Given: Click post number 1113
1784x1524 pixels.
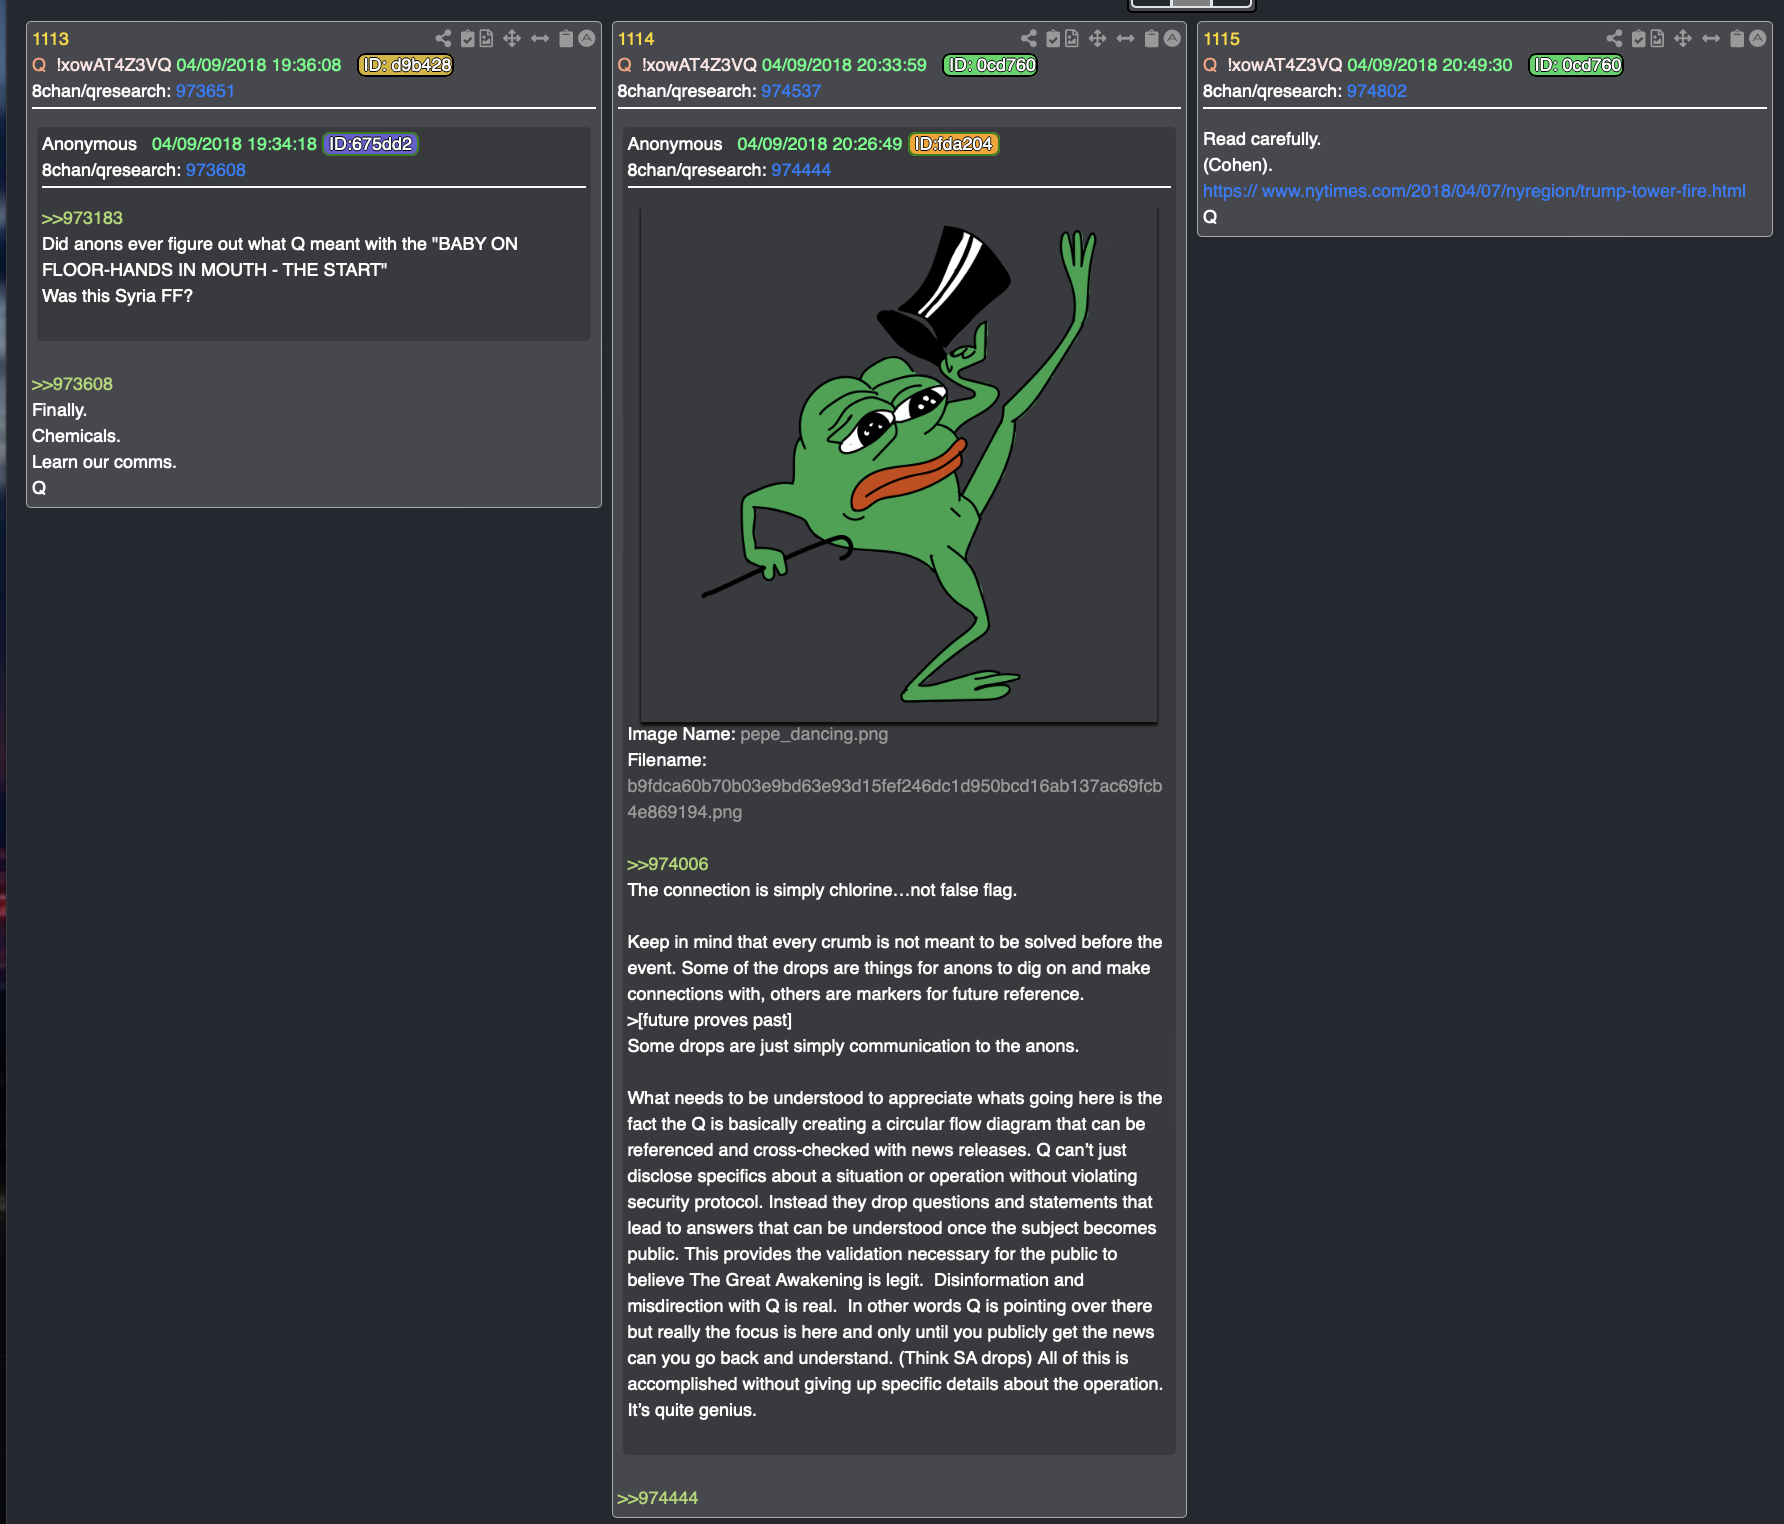Looking at the screenshot, I should (x=50, y=39).
